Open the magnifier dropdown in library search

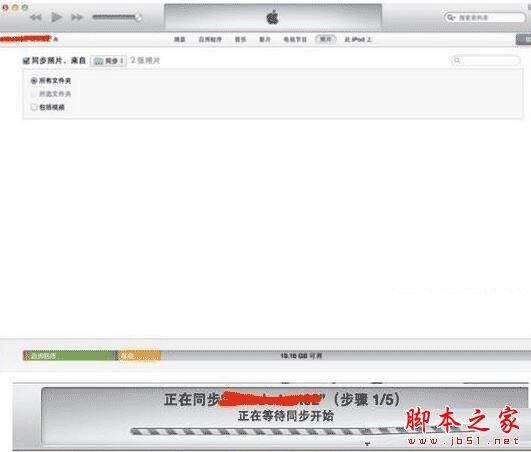(450, 17)
